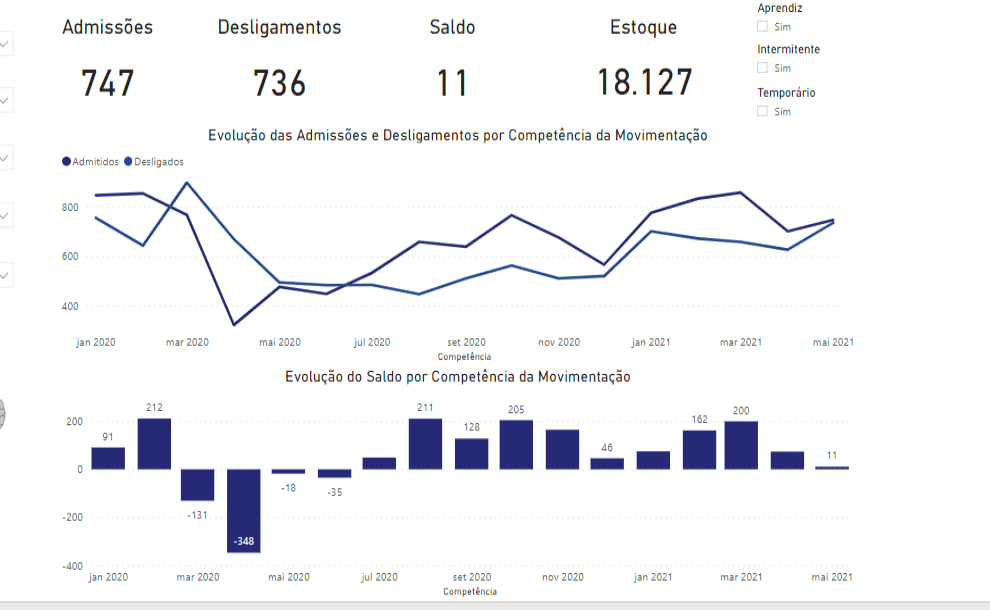Click the Admitidos legend color dot

click(x=67, y=161)
